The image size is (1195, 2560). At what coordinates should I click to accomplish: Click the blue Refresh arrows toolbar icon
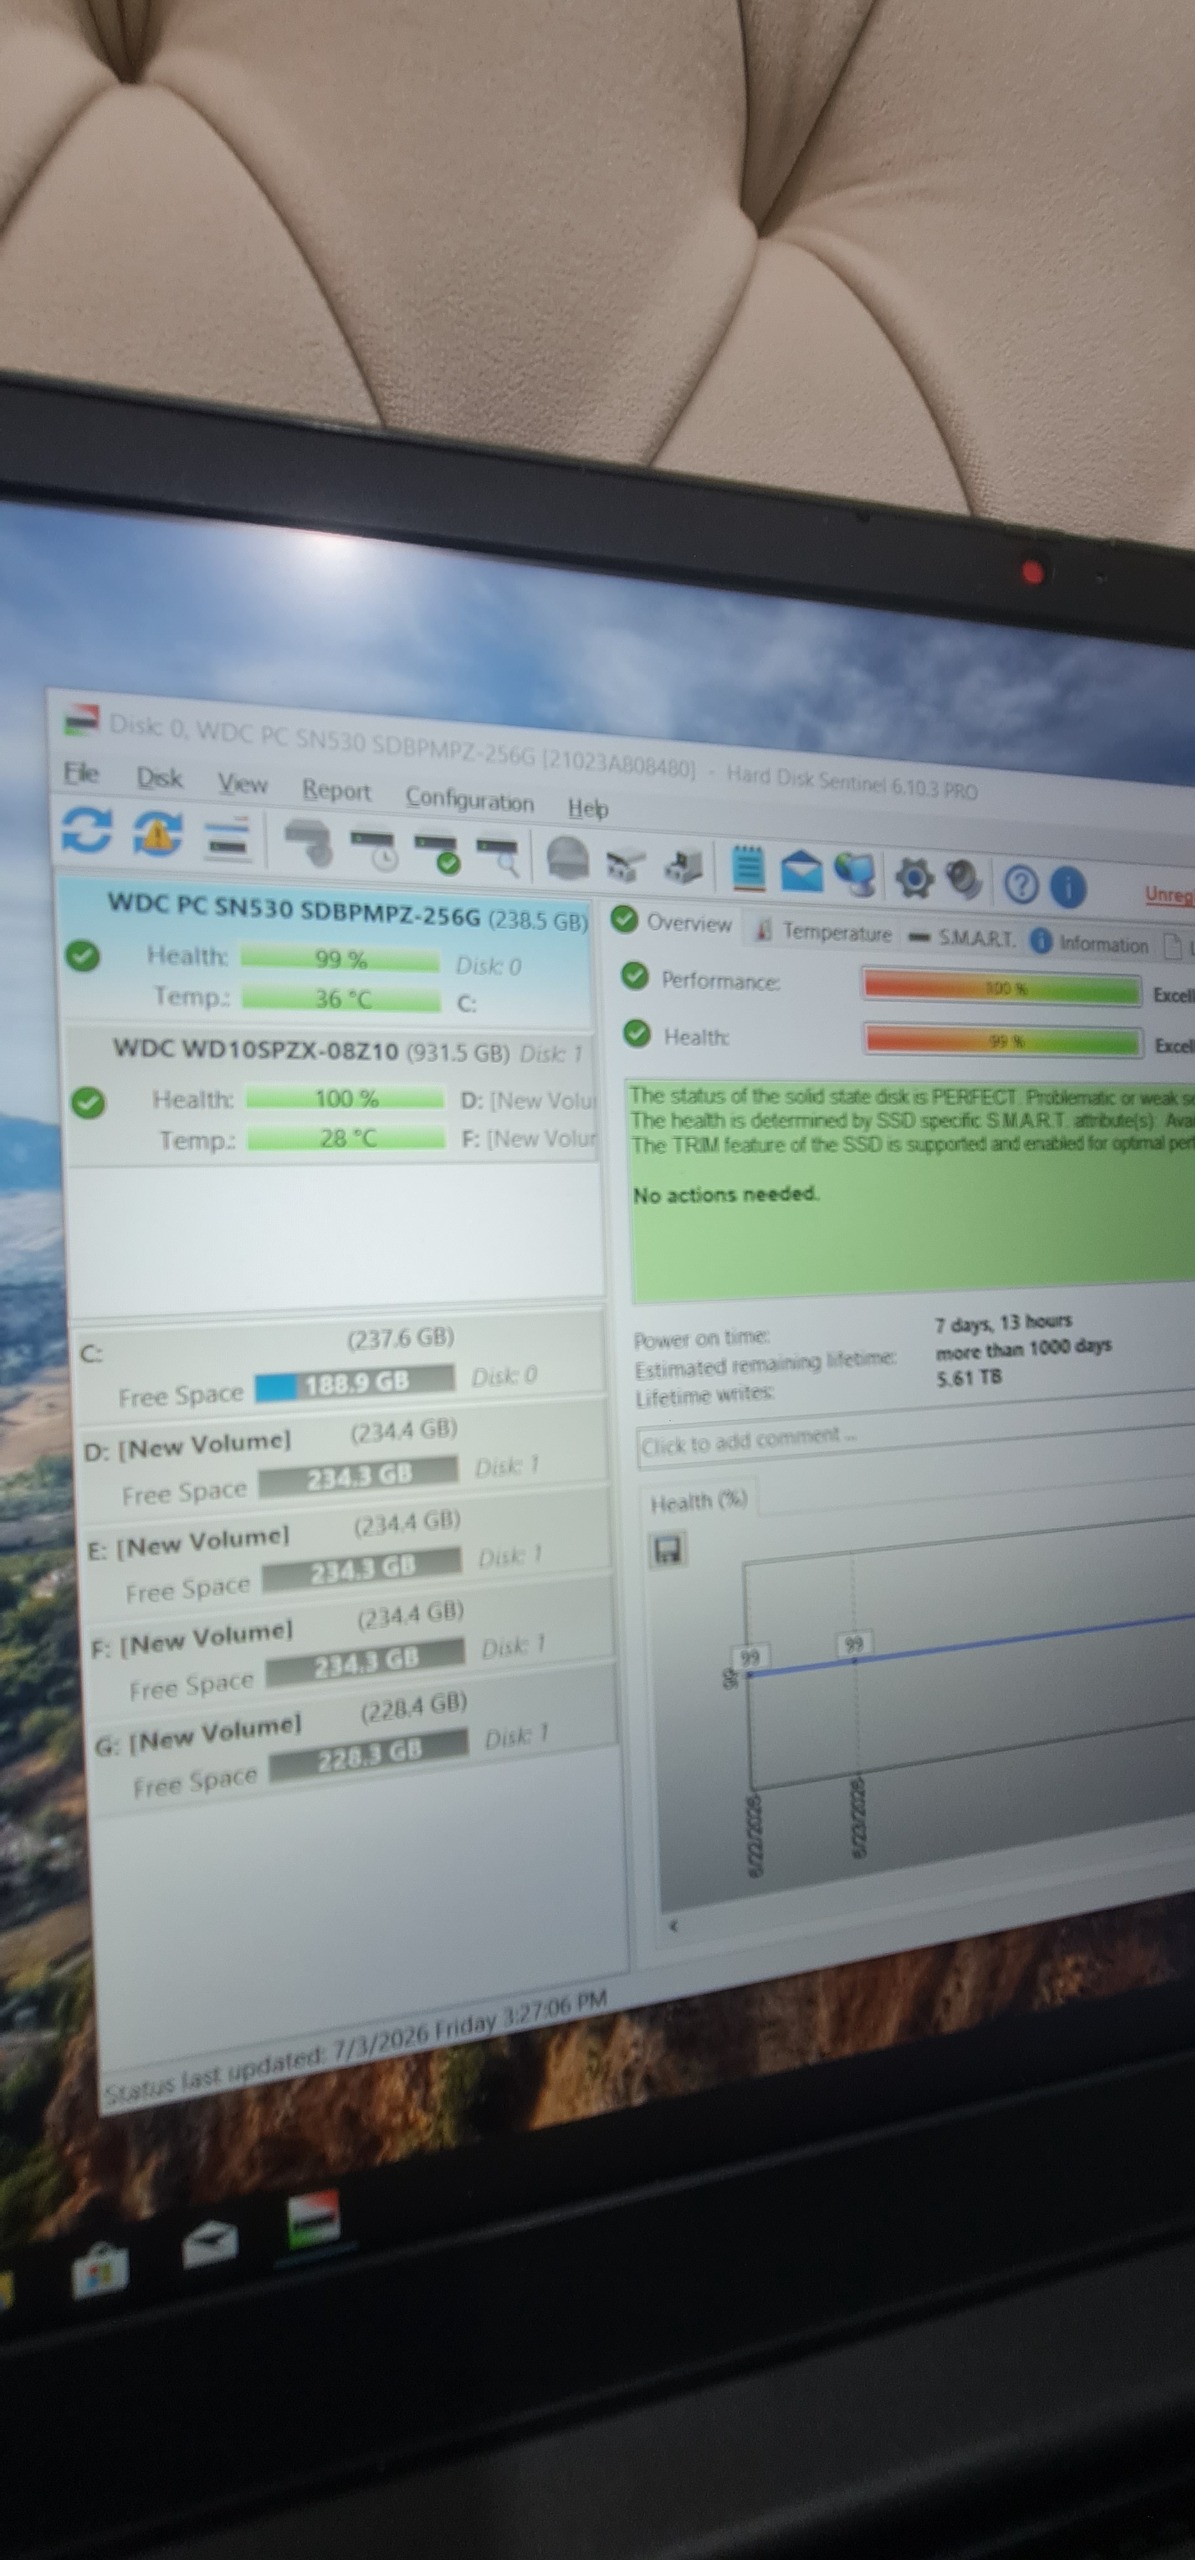[x=86, y=829]
